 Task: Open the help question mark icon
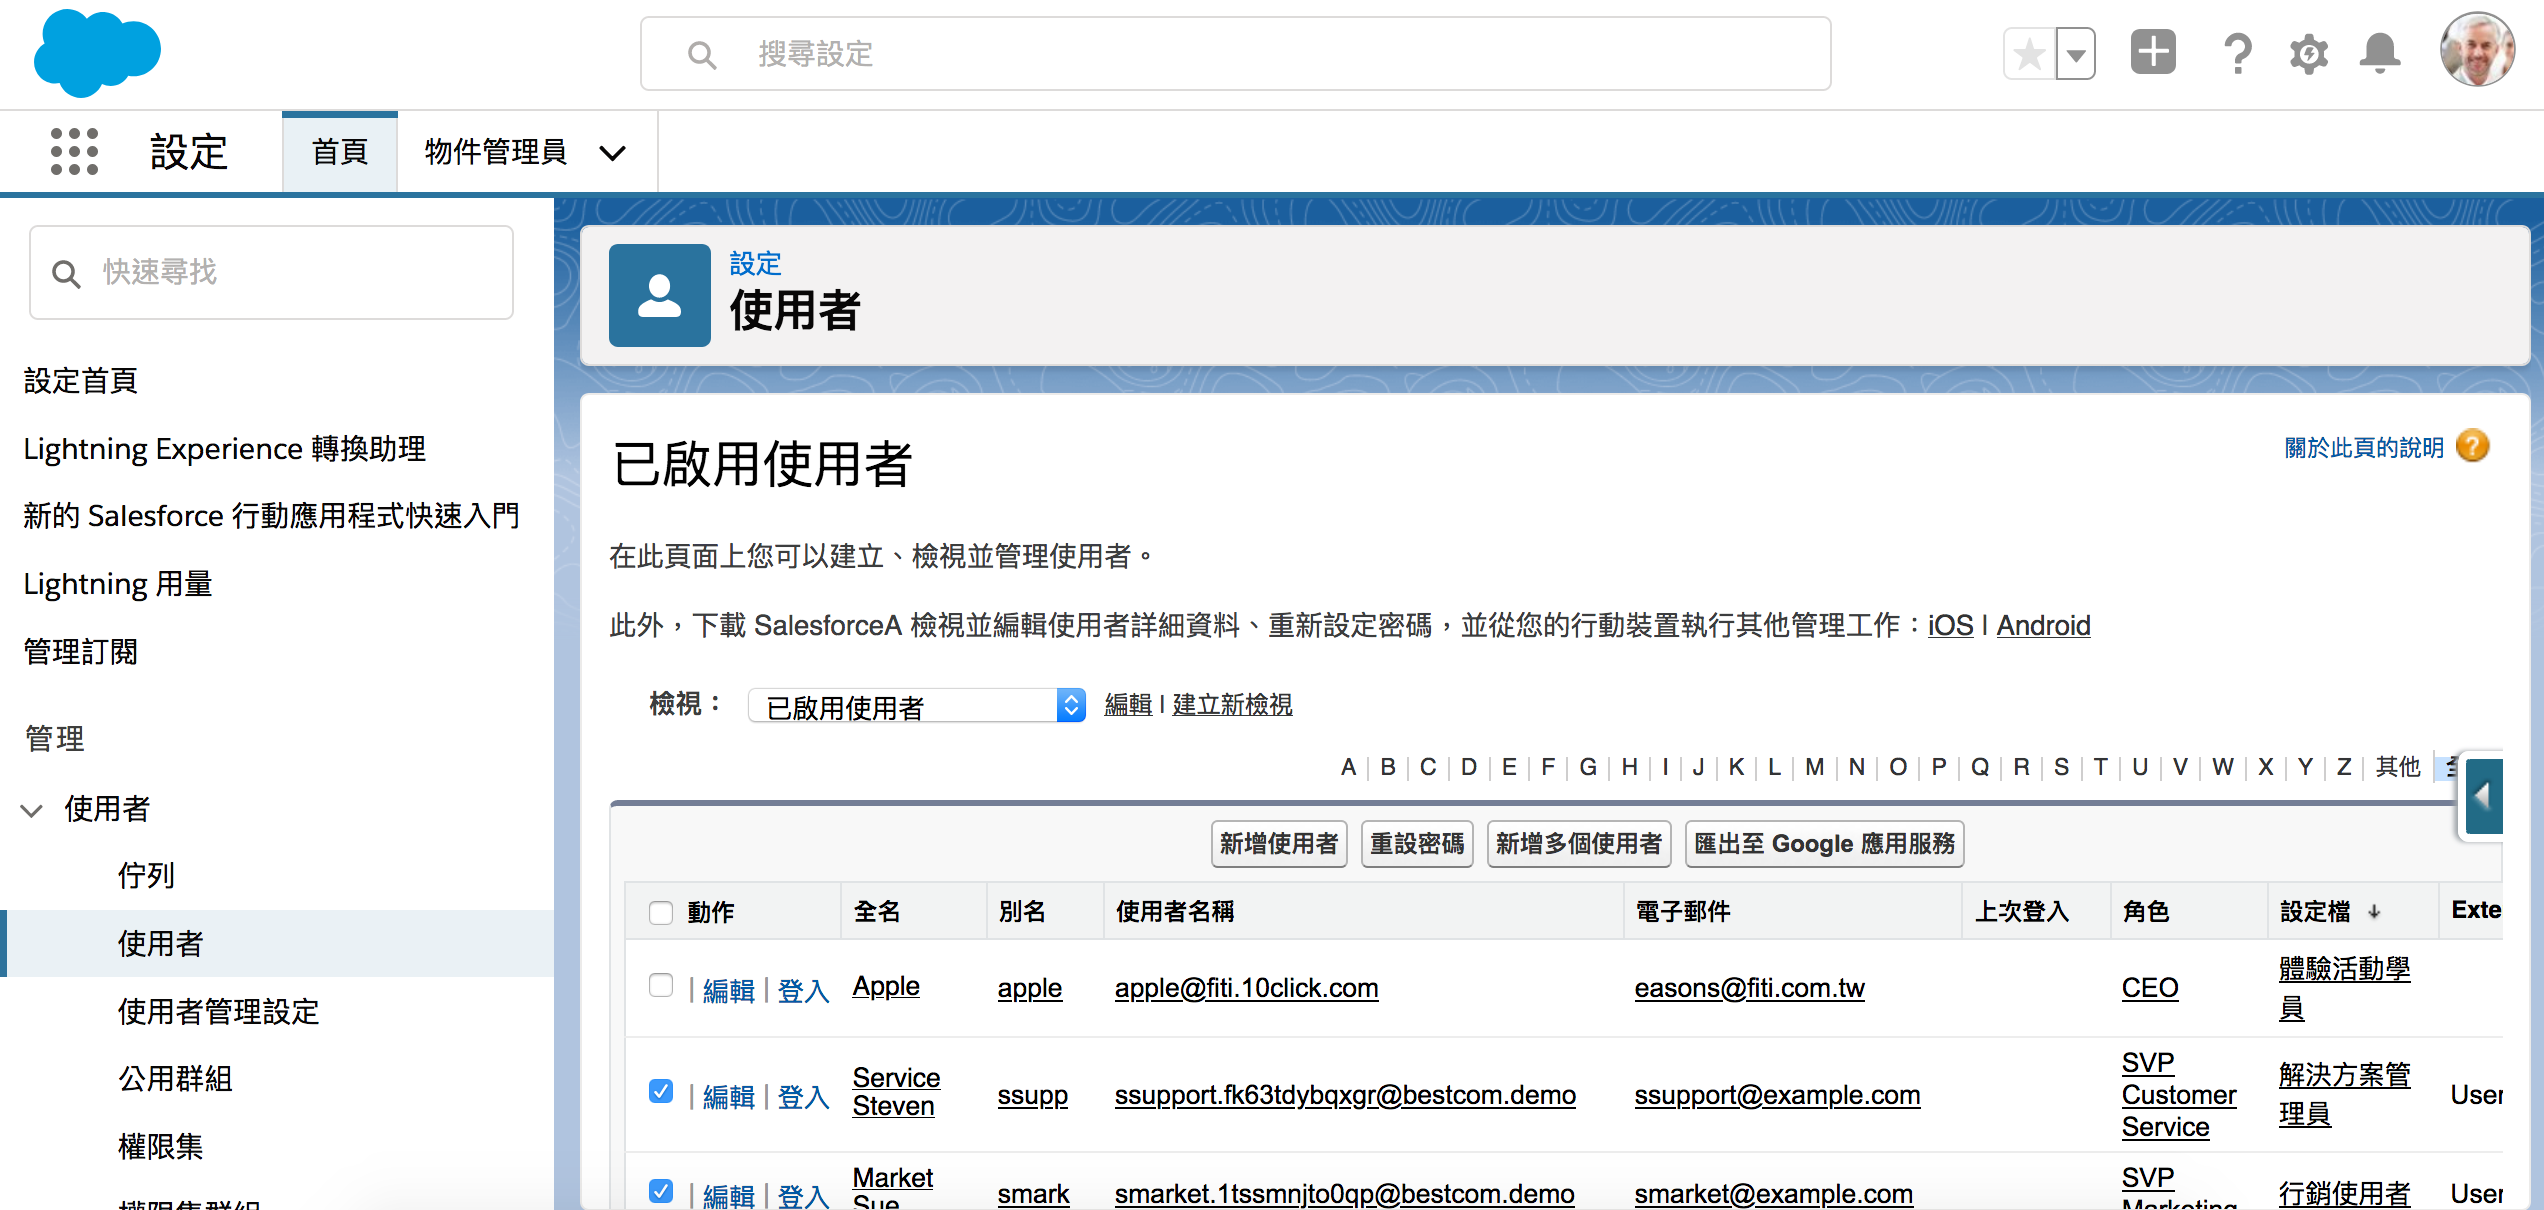(2238, 54)
